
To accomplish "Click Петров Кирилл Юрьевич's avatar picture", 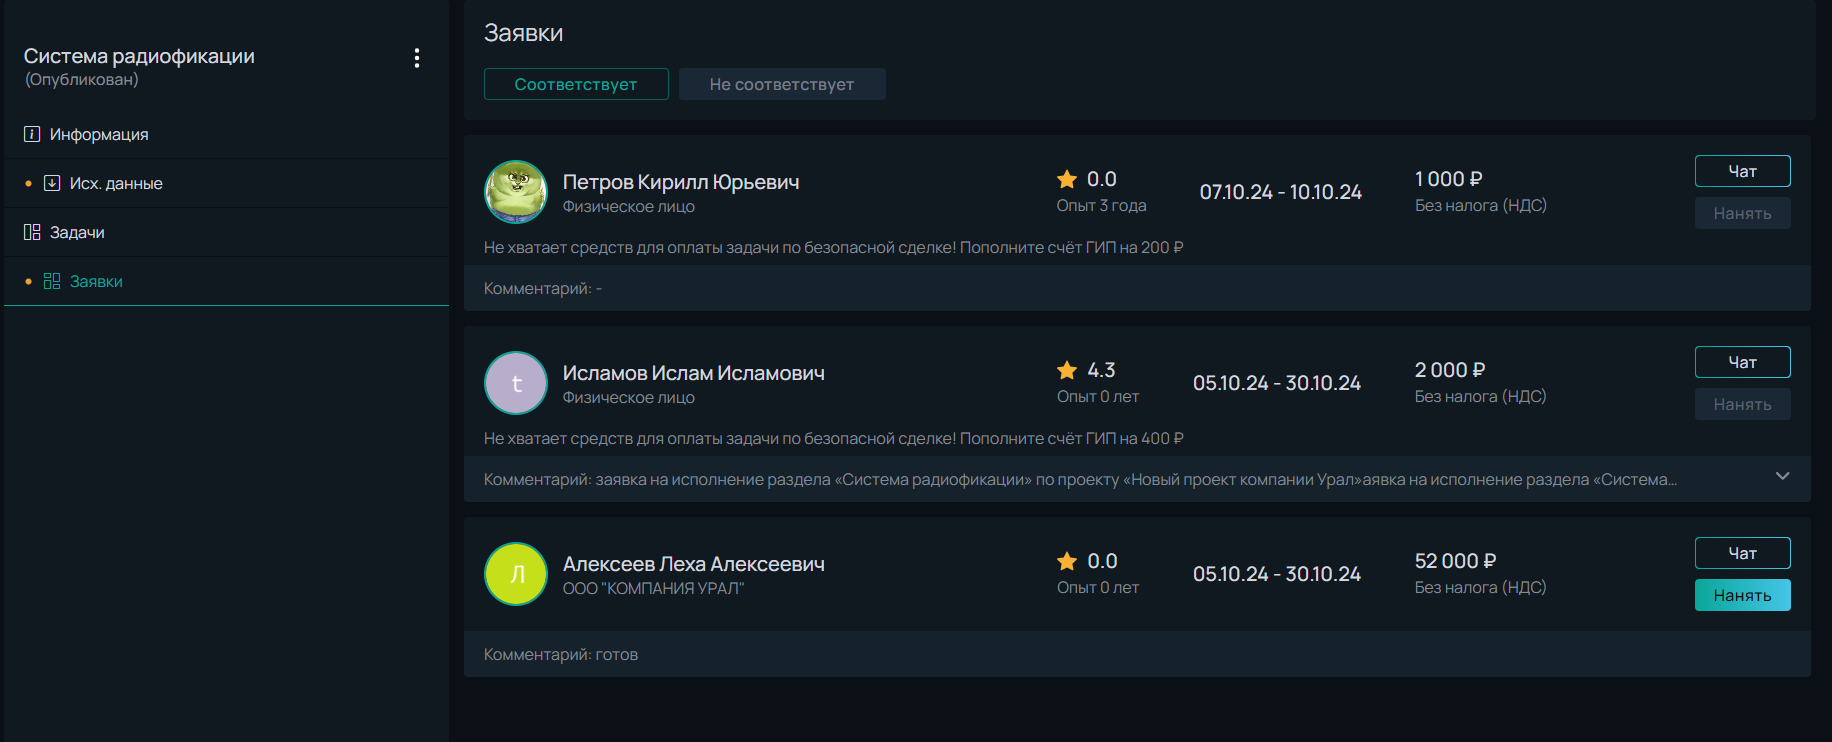I will pyautogui.click(x=516, y=192).
